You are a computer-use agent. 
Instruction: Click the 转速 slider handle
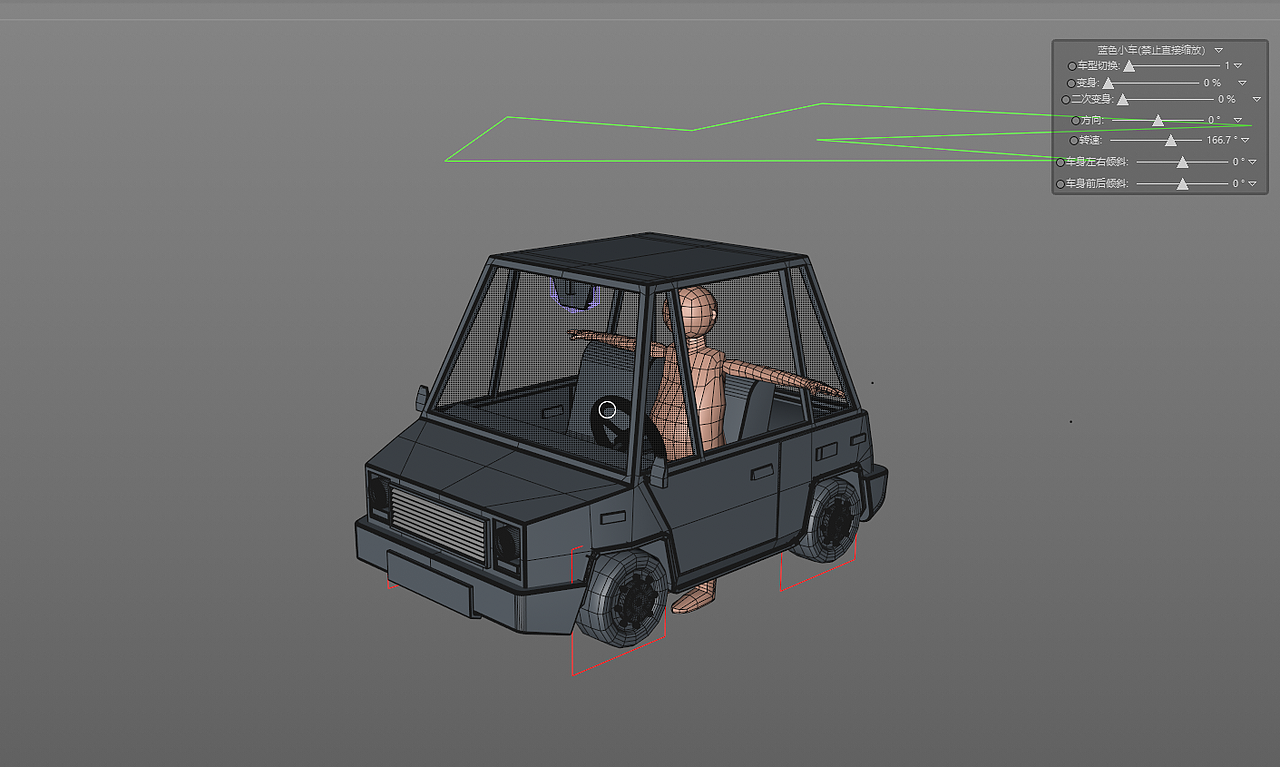click(x=1170, y=141)
